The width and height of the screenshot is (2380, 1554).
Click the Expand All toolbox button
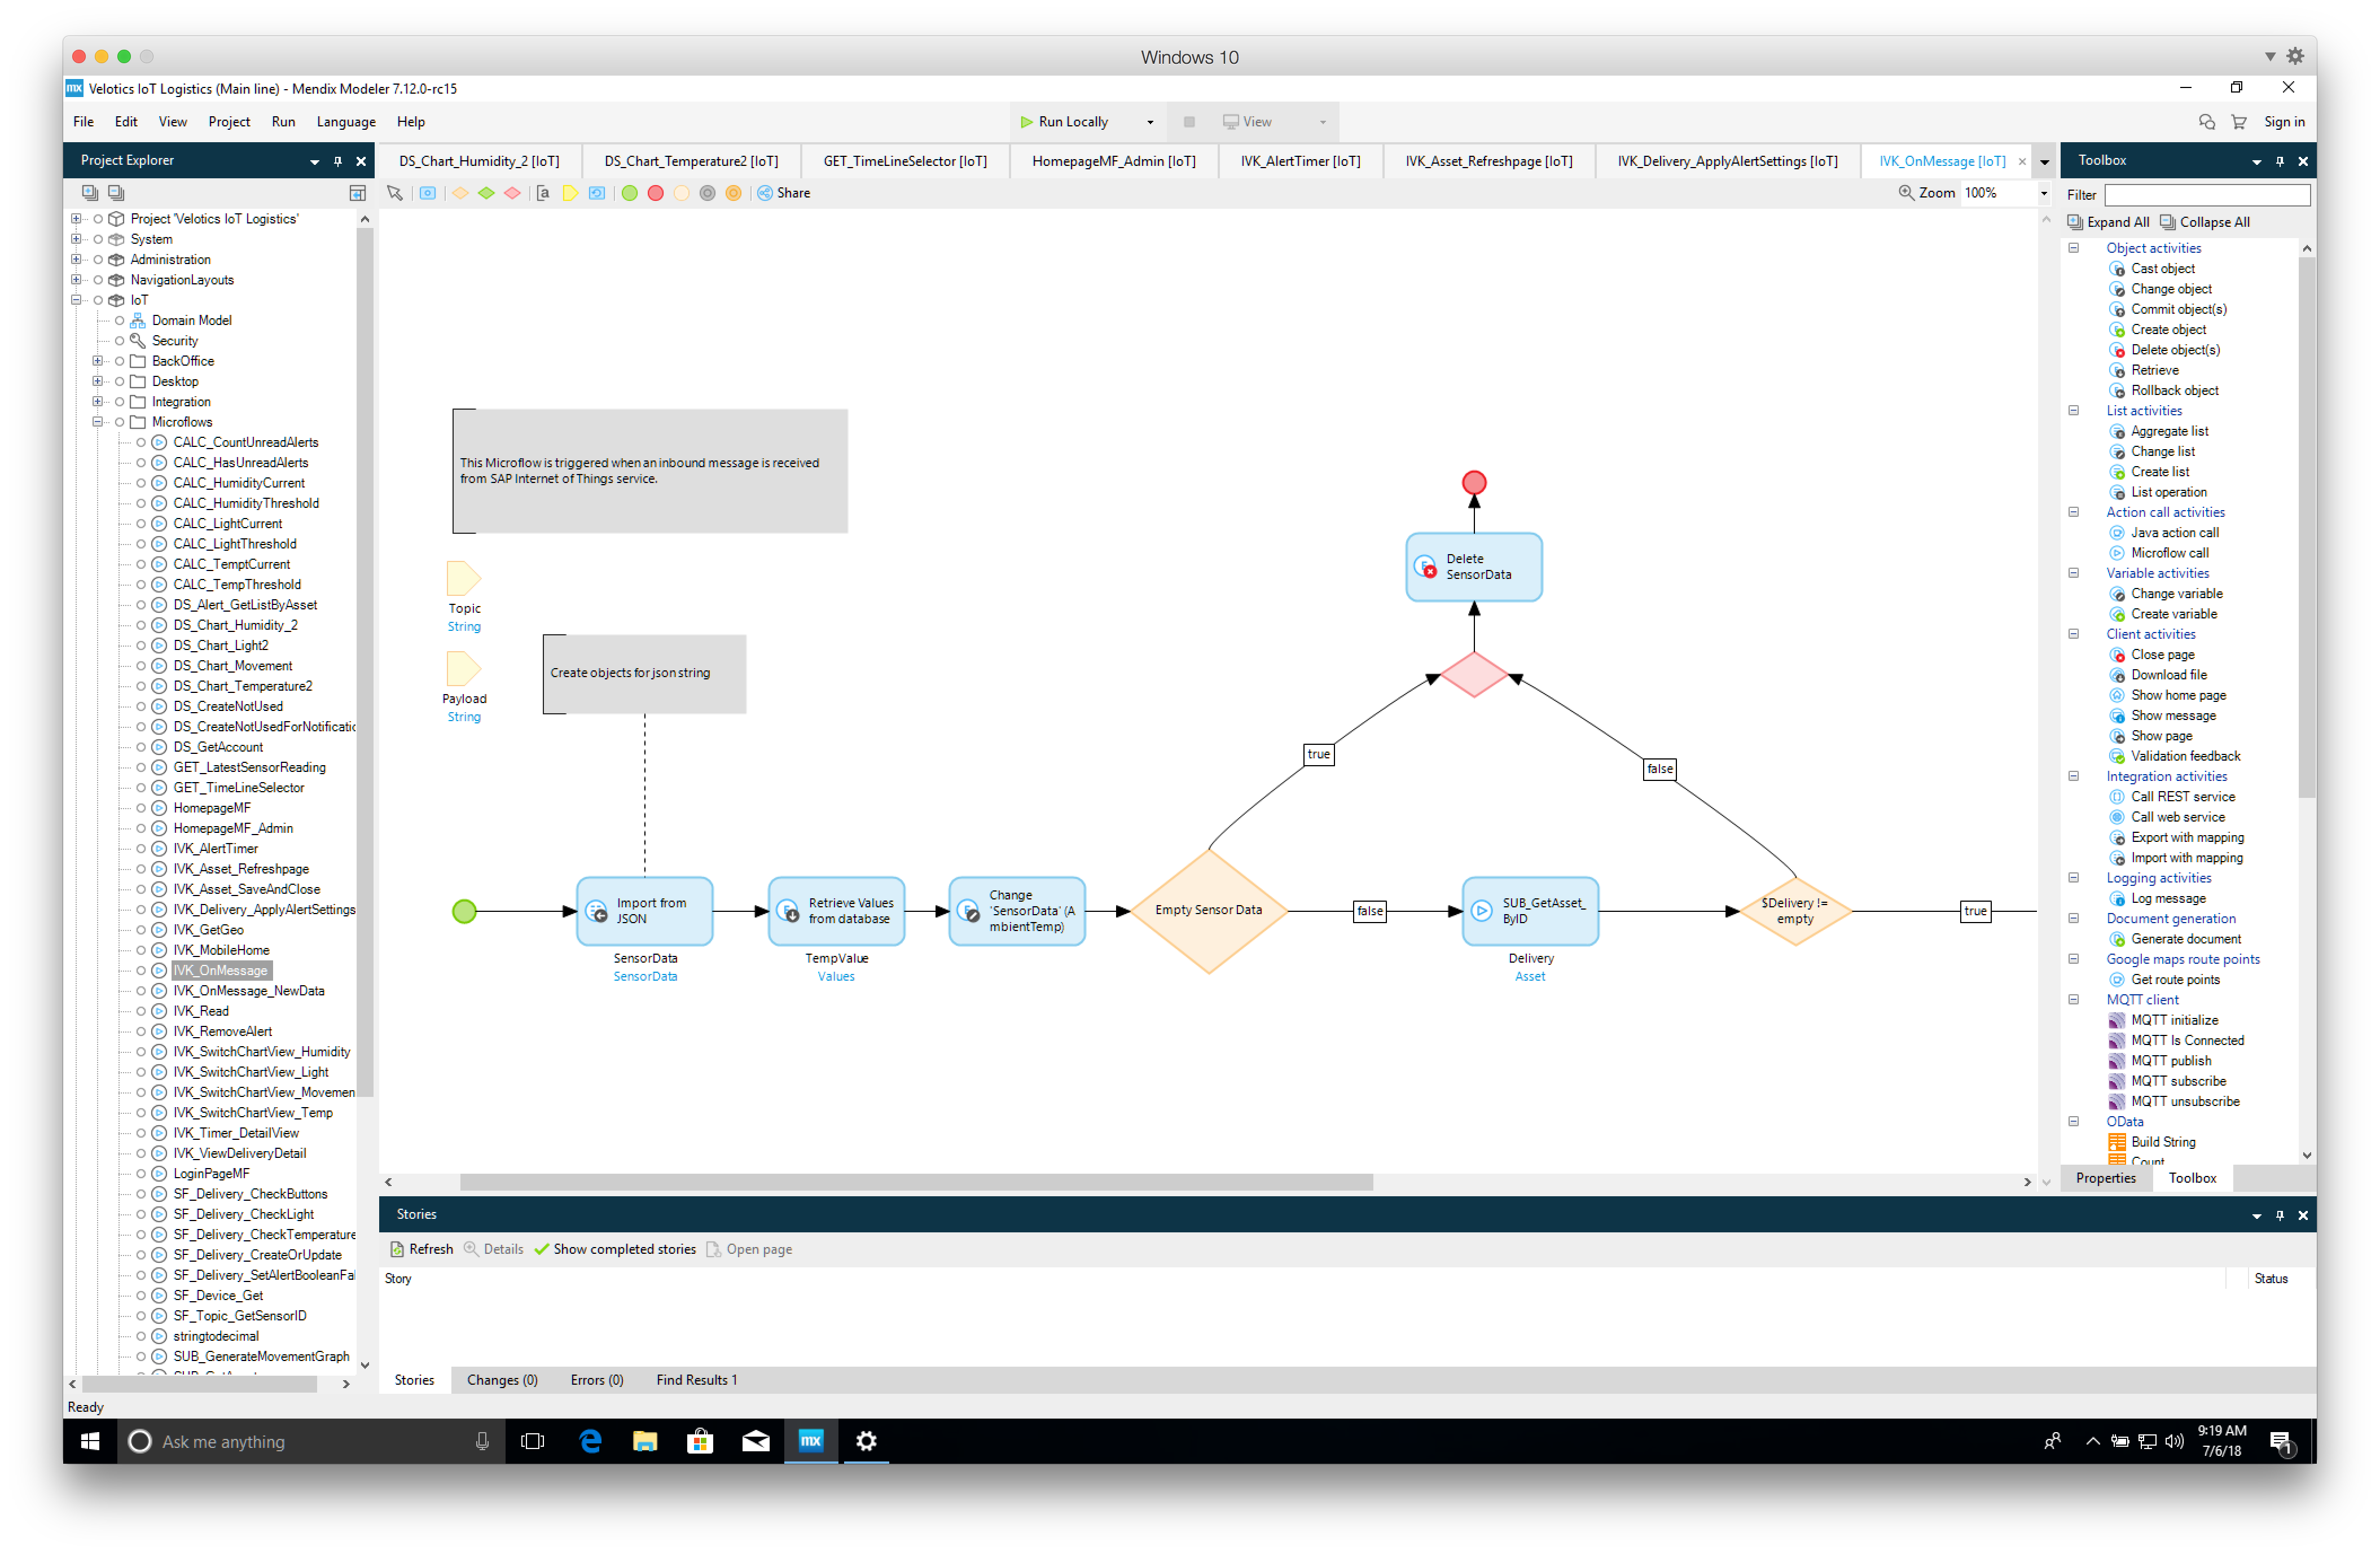click(2108, 222)
